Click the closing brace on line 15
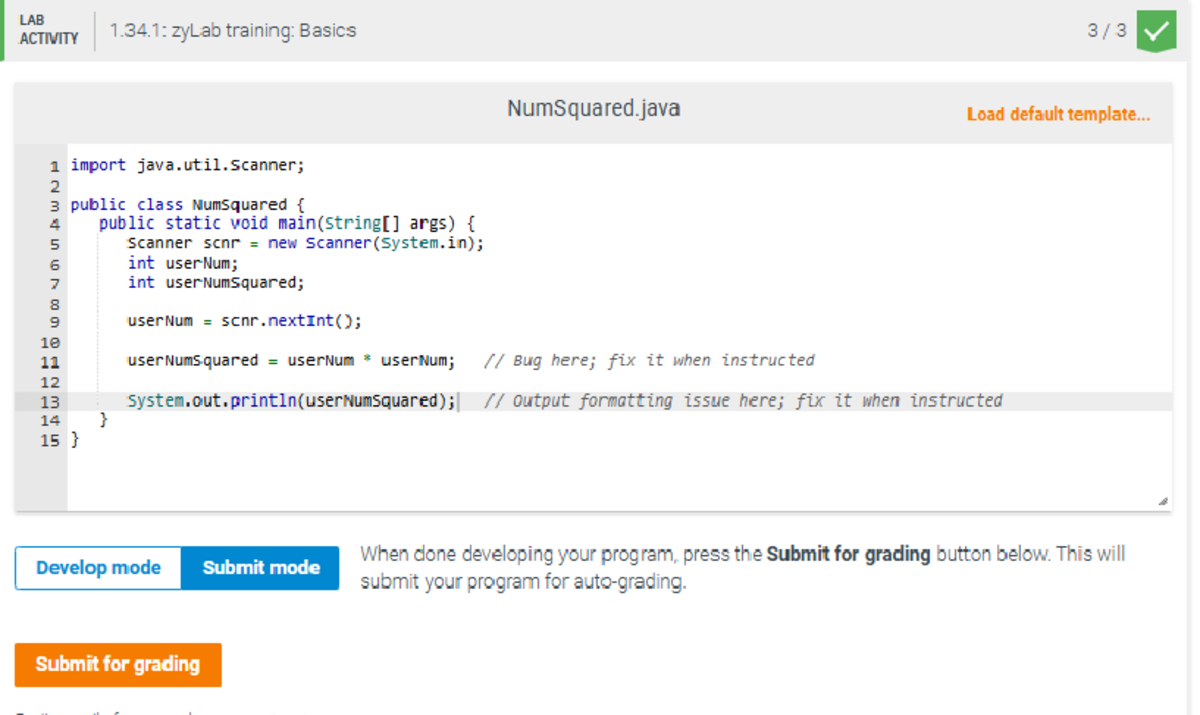 [74, 439]
